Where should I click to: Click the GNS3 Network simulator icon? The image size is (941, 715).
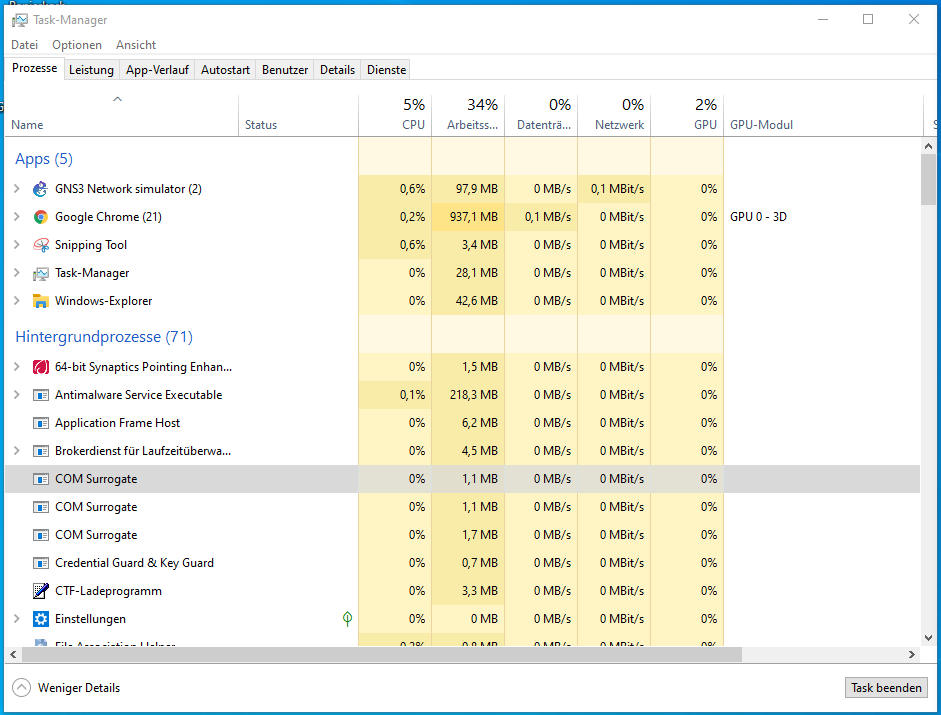[x=40, y=189]
